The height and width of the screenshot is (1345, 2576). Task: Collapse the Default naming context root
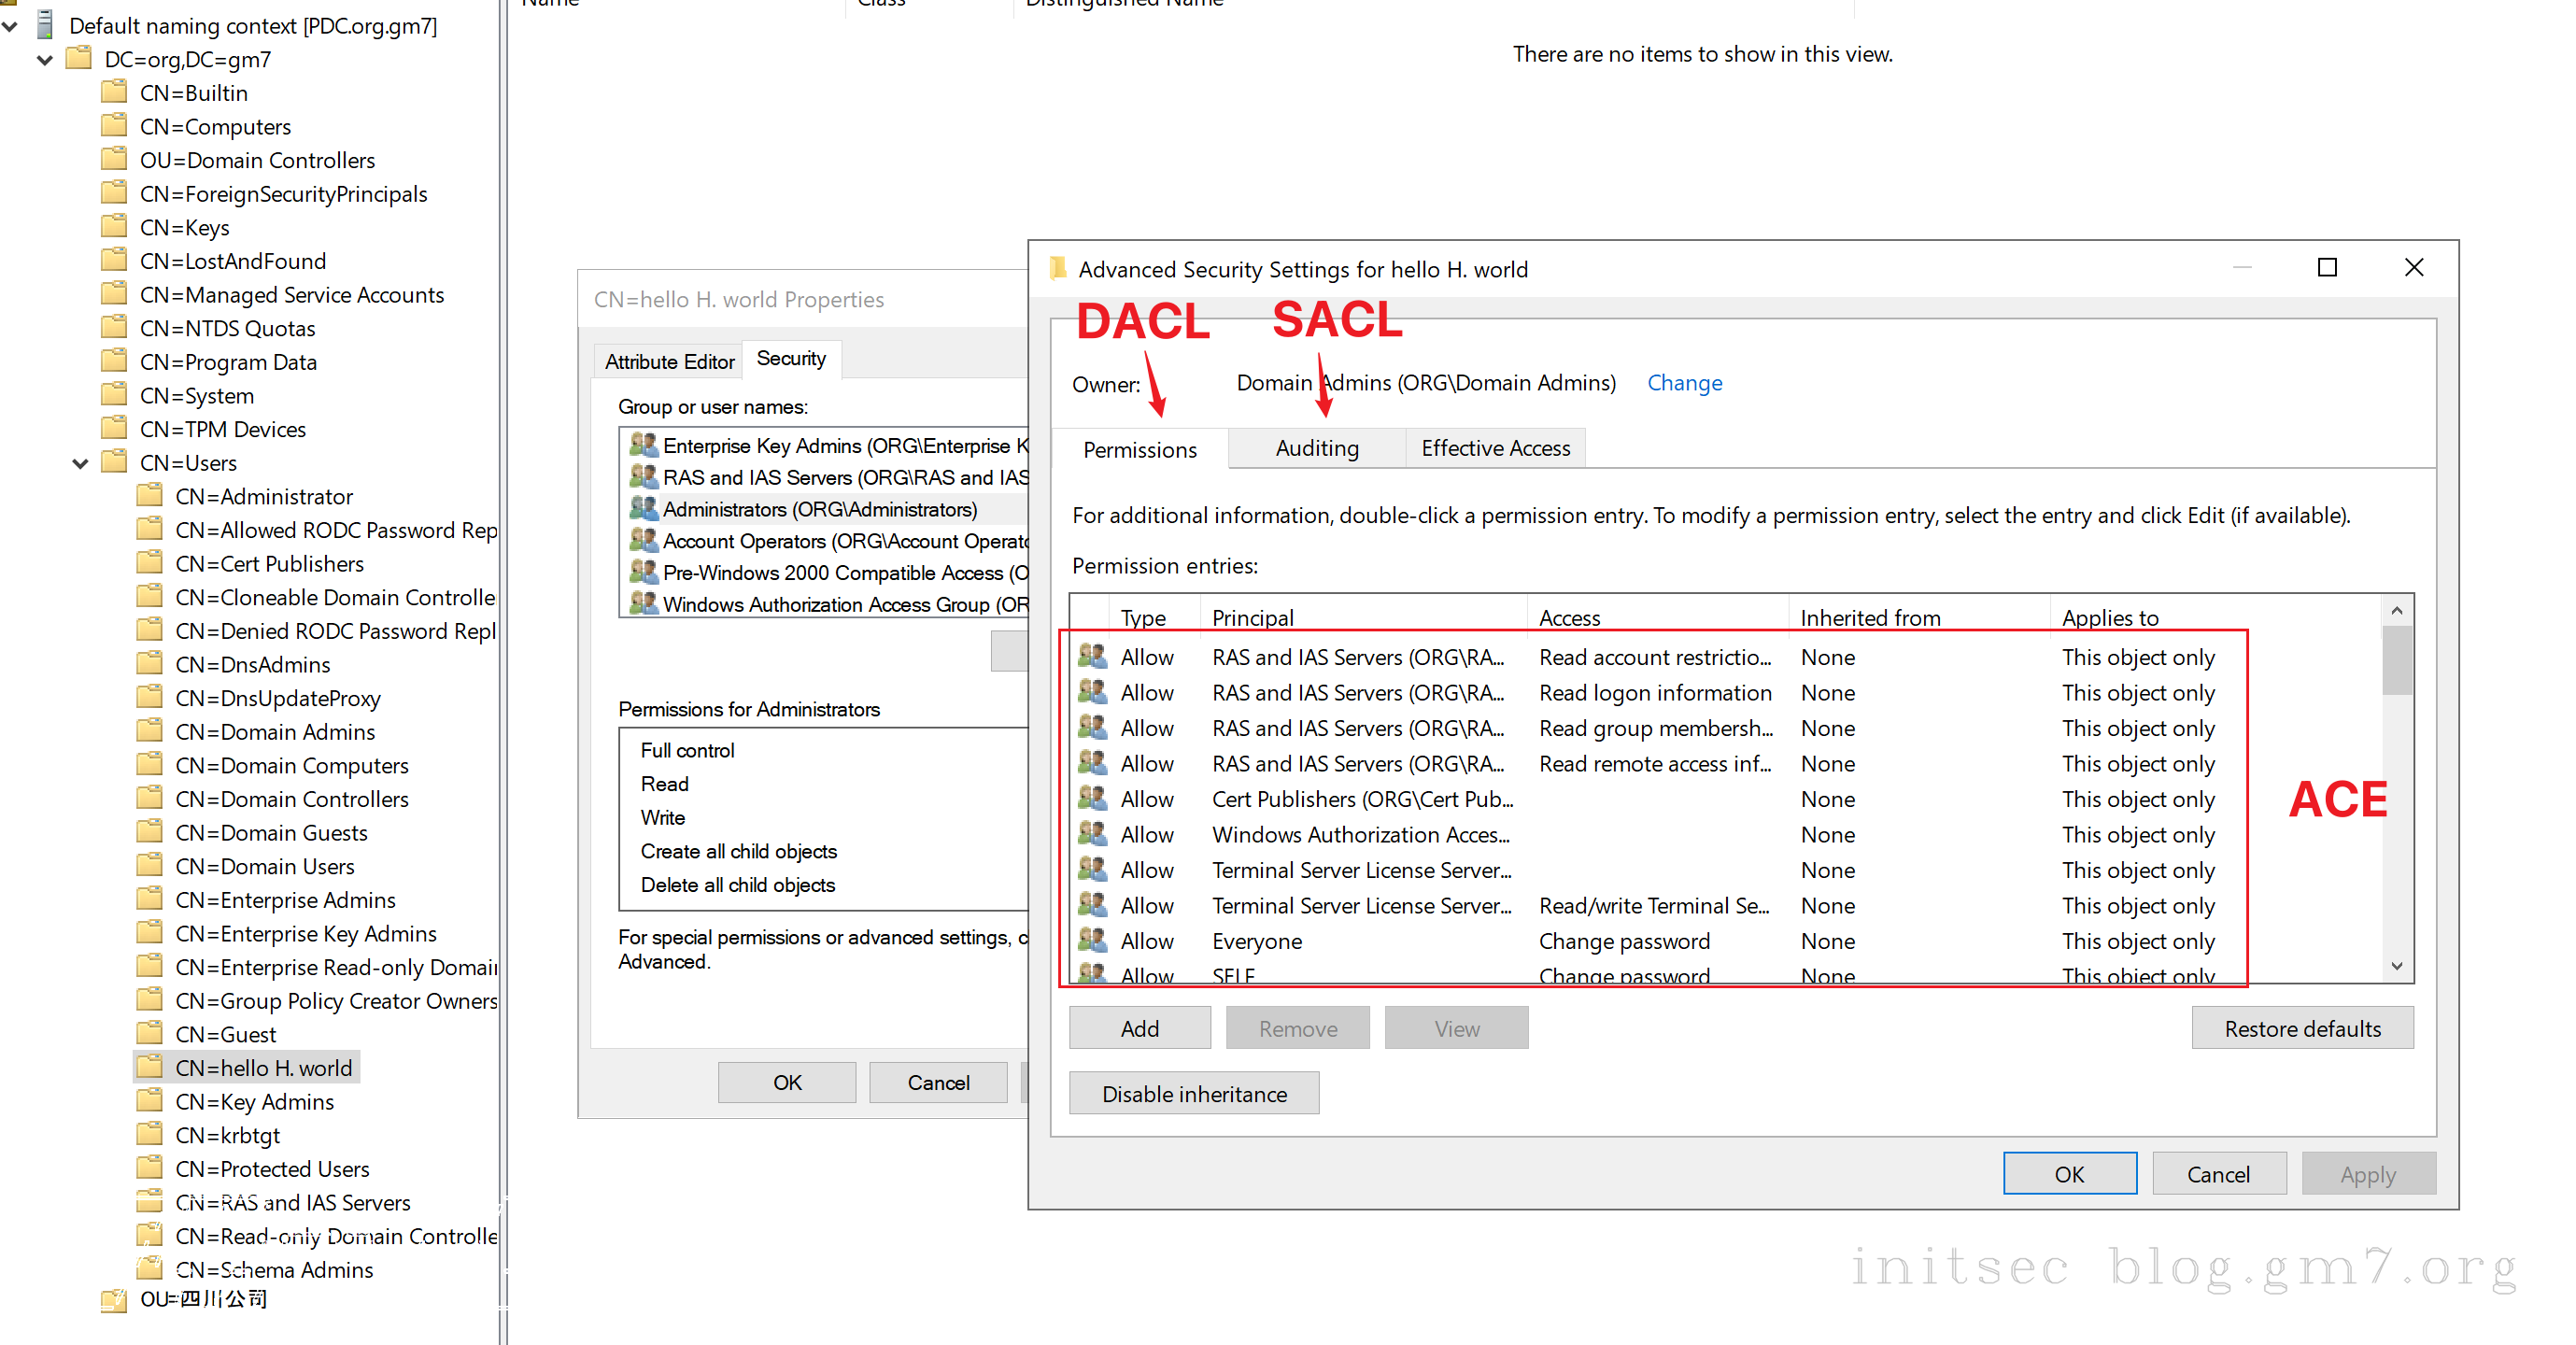click(10, 26)
